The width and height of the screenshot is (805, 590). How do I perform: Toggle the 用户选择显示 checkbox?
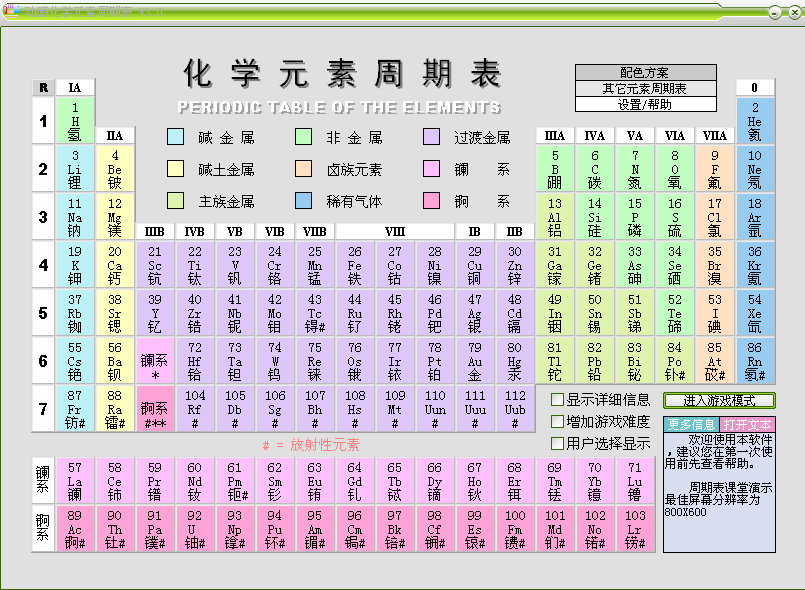pyautogui.click(x=557, y=443)
